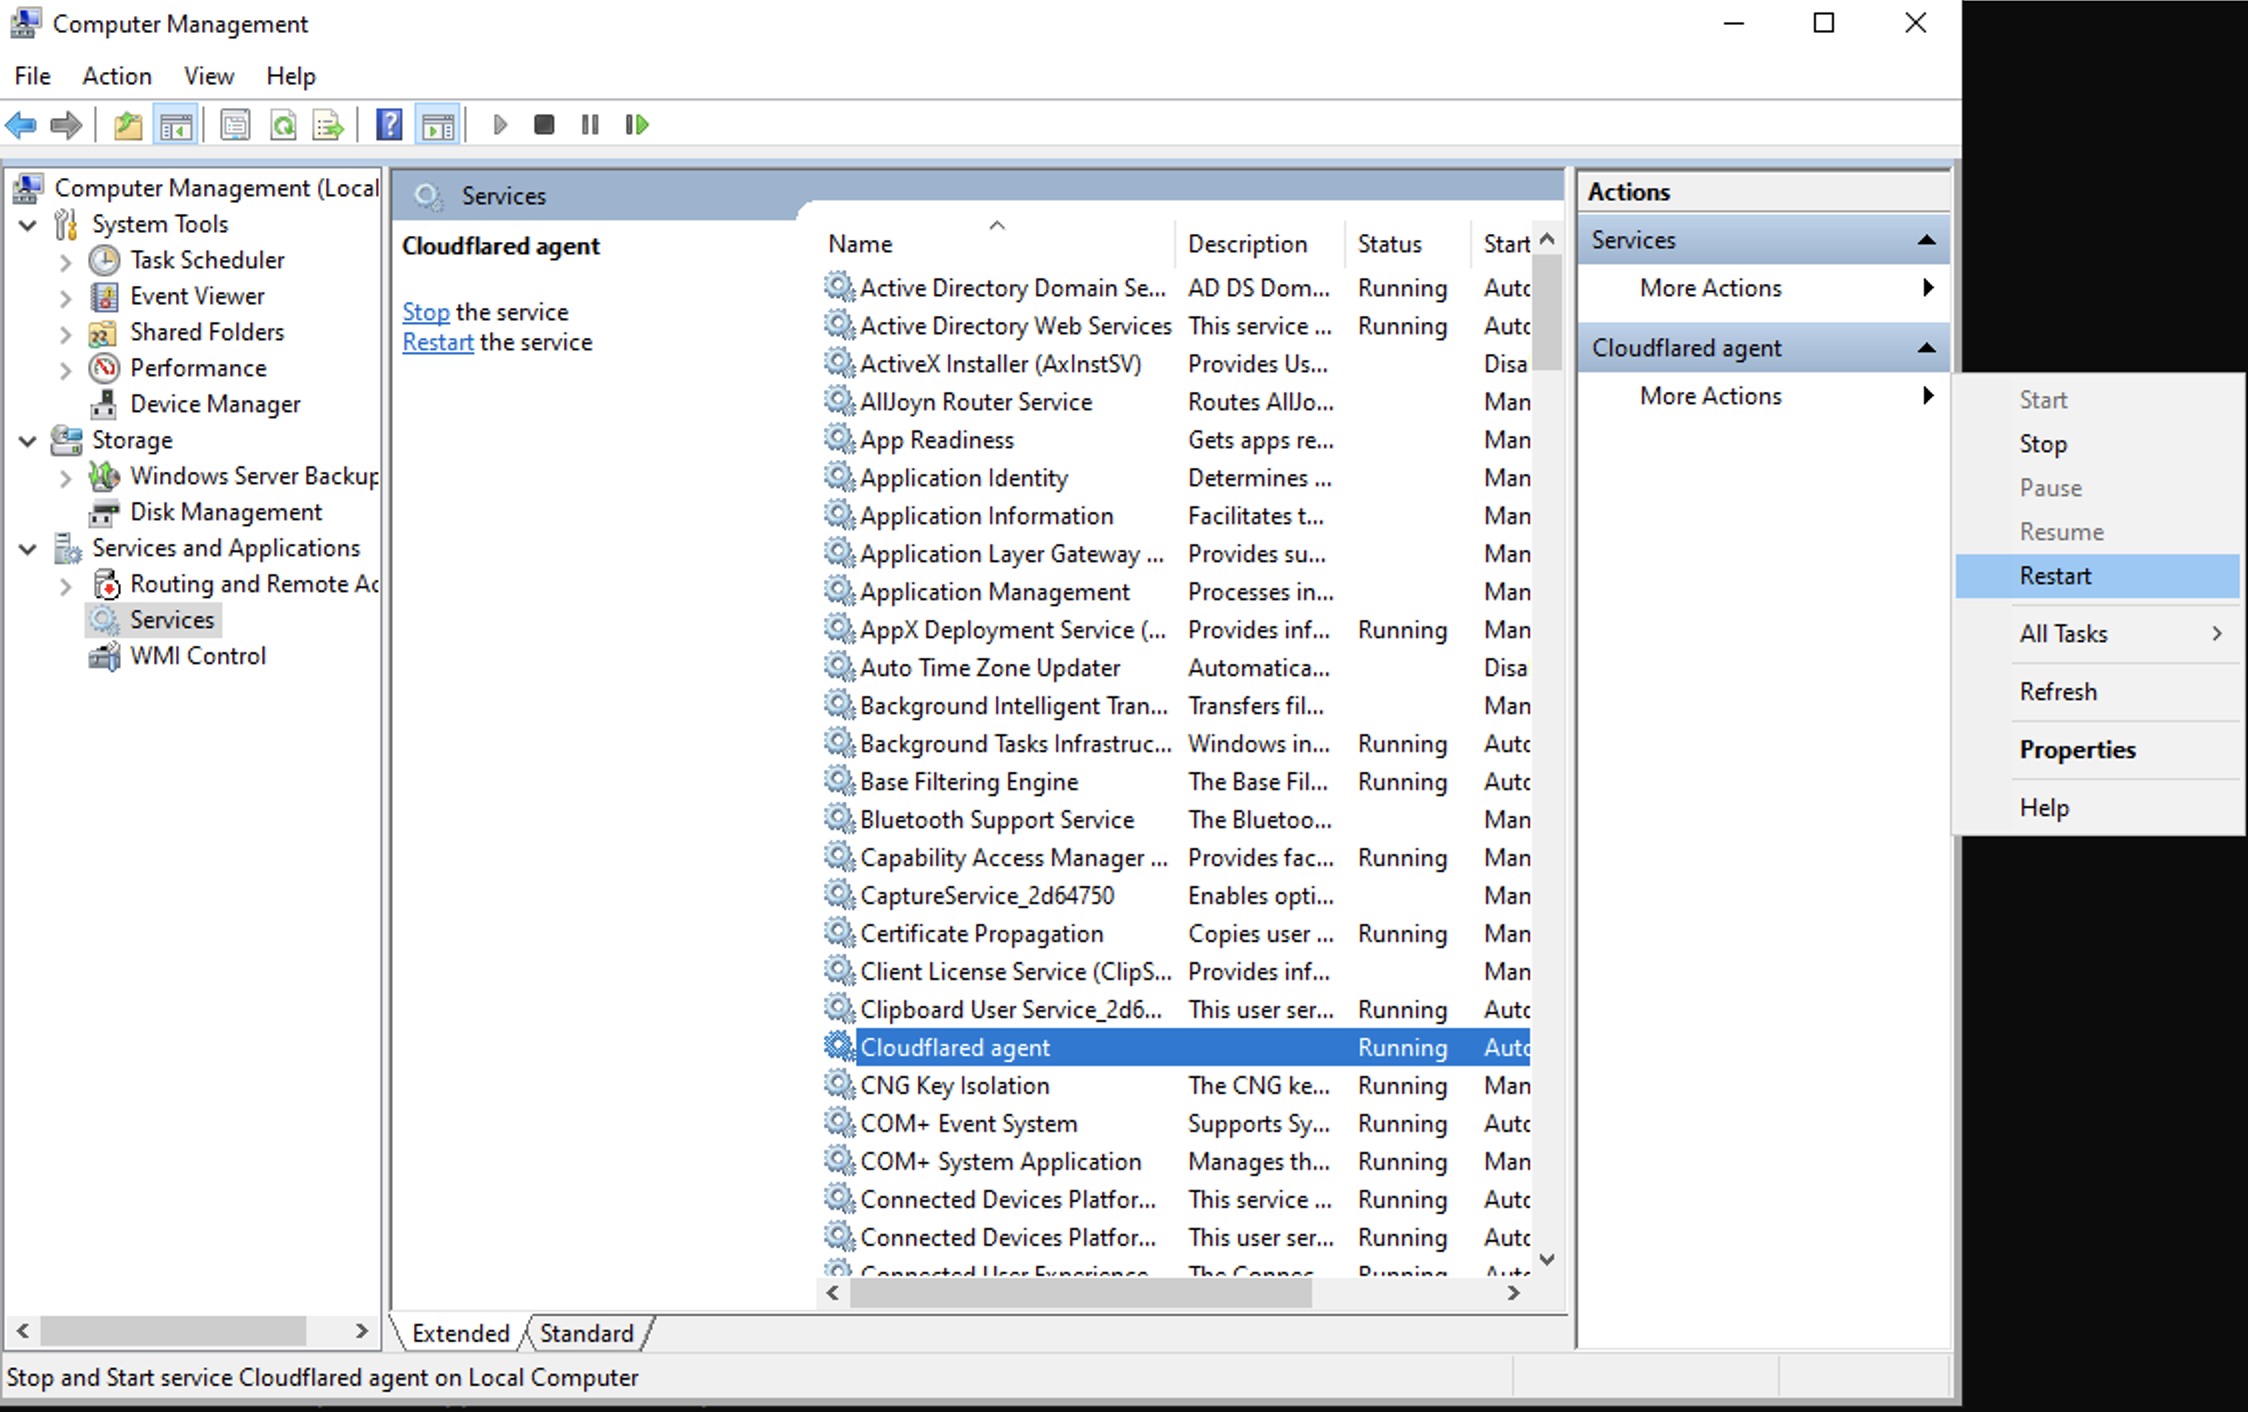
Task: Open Help using the question mark icon
Action: point(389,124)
